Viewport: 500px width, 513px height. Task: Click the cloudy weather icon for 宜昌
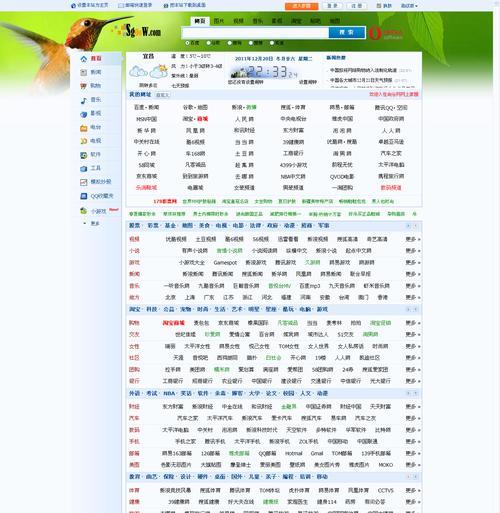tap(138, 71)
